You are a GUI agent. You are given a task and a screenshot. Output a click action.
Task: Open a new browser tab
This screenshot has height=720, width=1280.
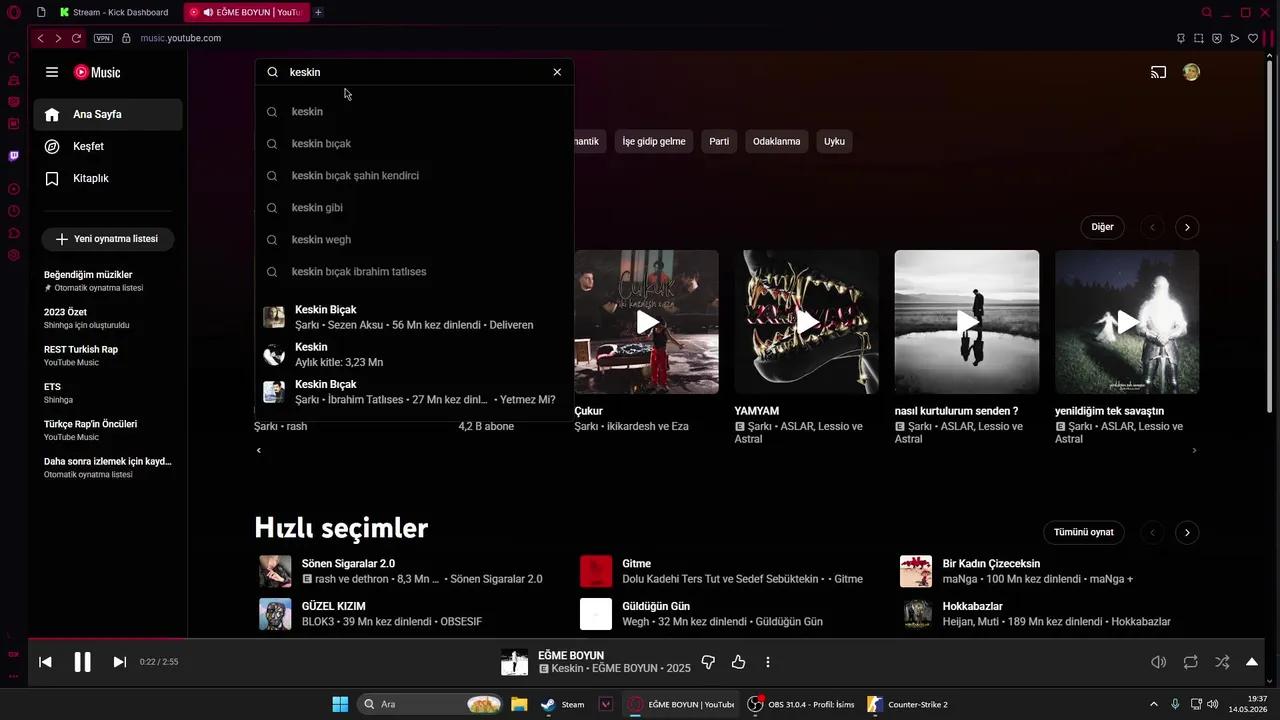click(x=318, y=12)
